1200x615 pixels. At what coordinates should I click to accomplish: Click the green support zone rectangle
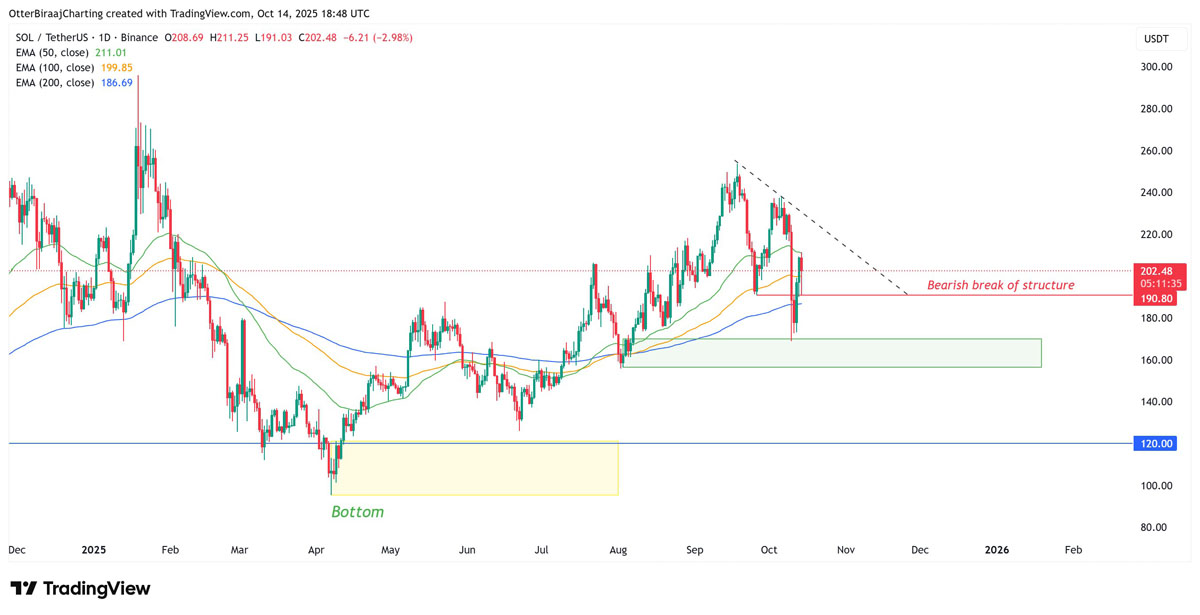[x=830, y=352]
